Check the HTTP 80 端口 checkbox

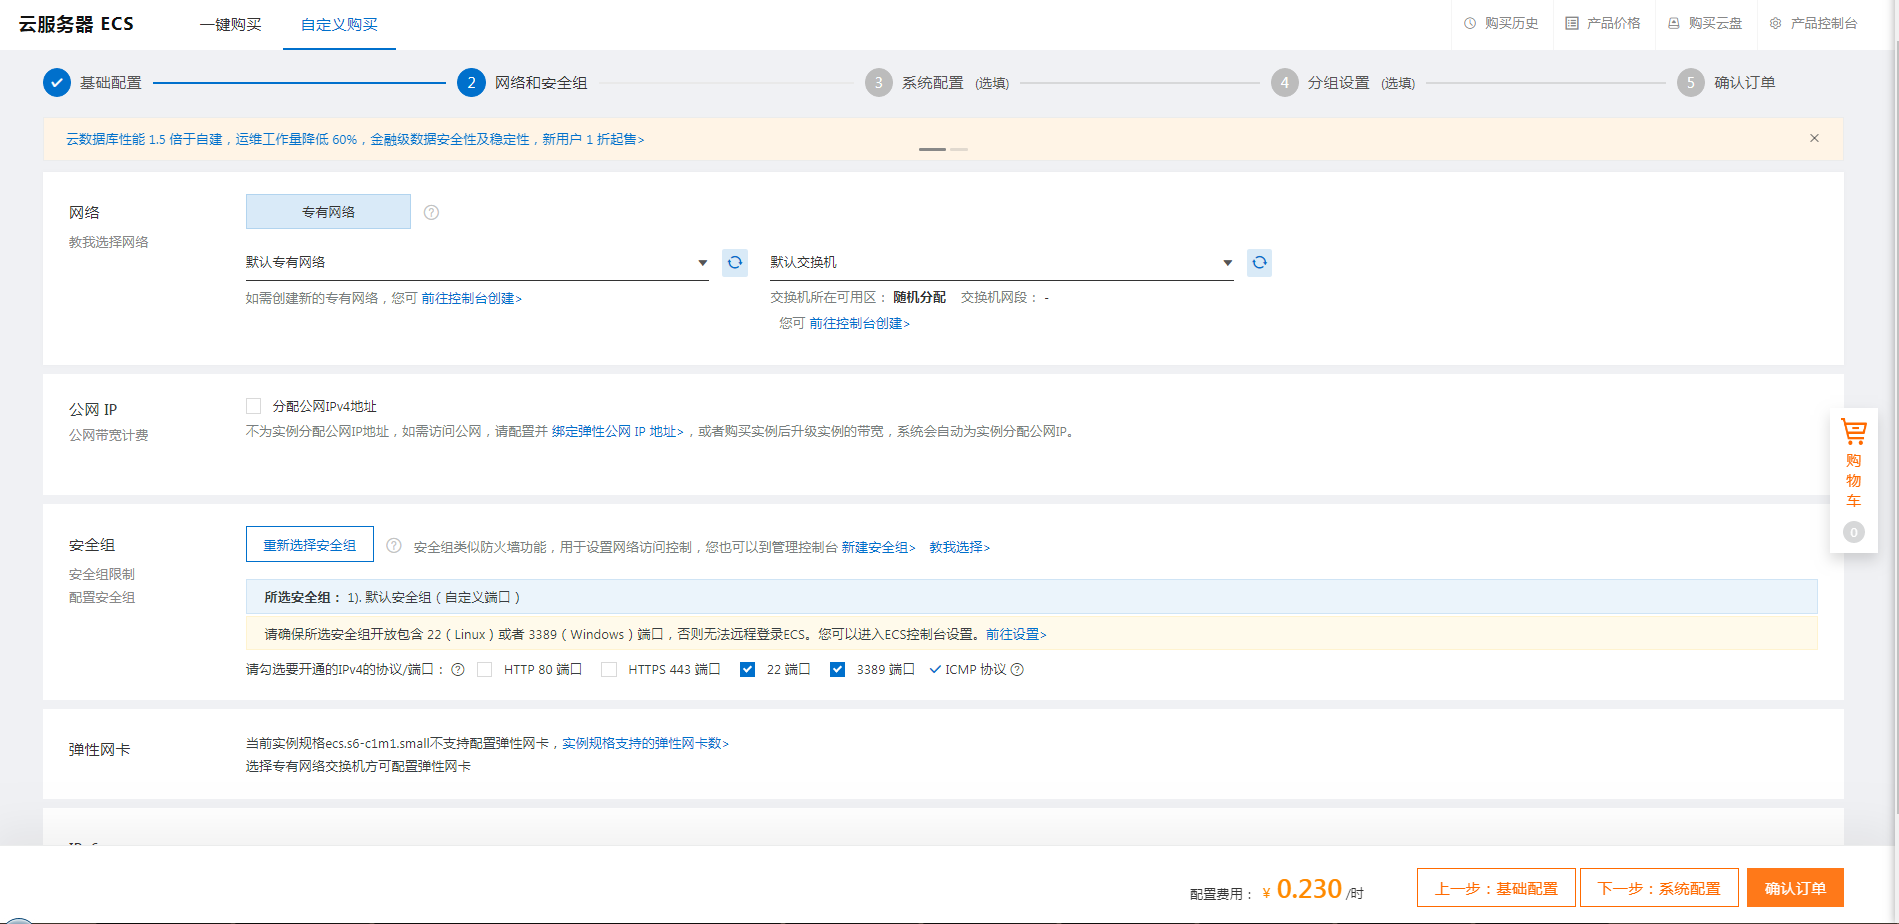pyautogui.click(x=484, y=669)
